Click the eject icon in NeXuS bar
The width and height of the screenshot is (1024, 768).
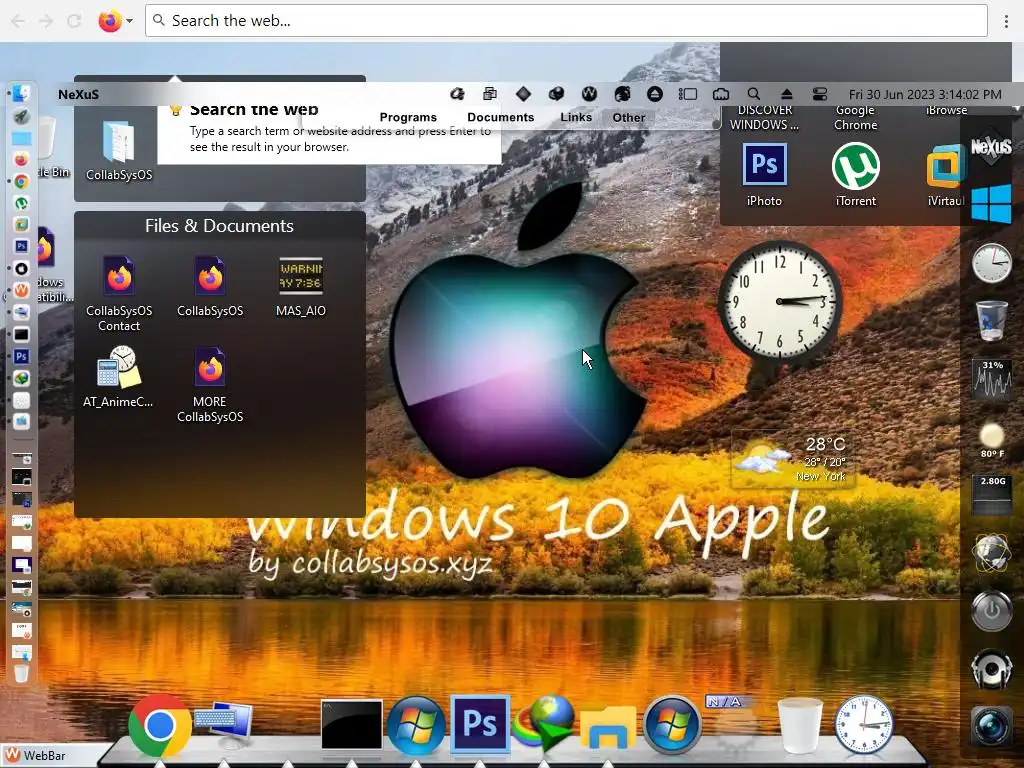click(787, 94)
